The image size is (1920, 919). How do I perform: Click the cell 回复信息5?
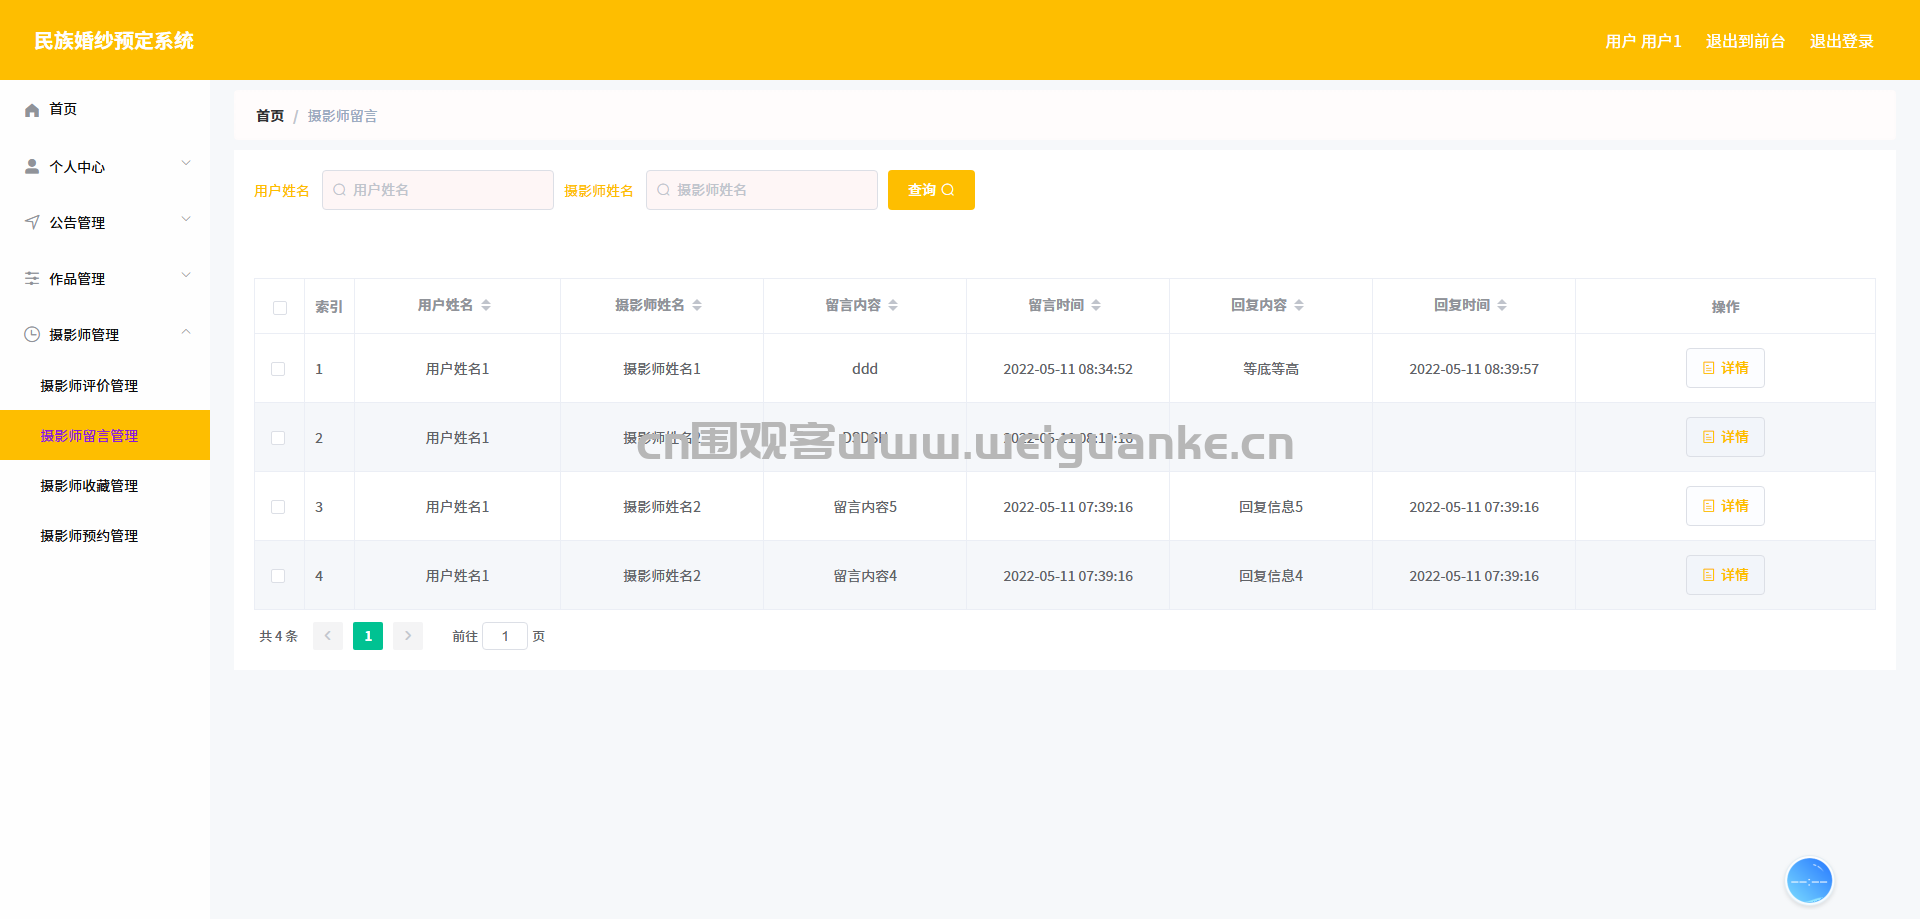[x=1271, y=507]
